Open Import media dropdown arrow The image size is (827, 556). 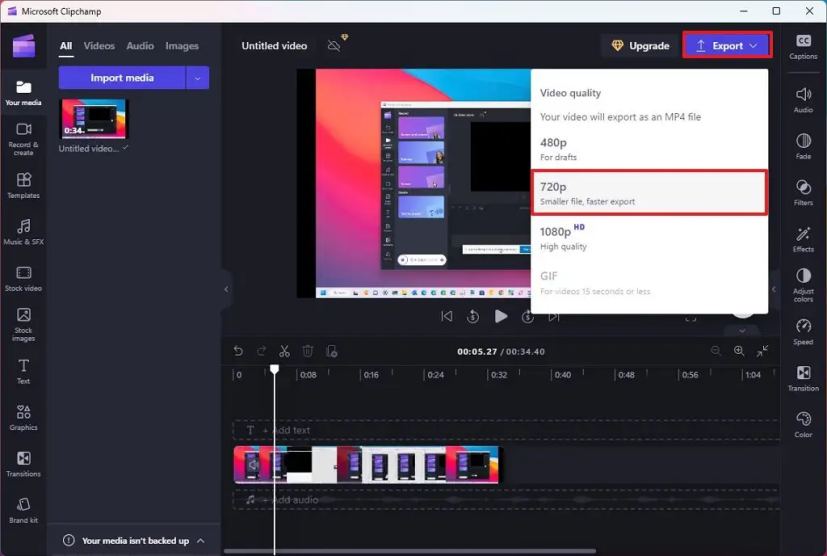click(198, 78)
